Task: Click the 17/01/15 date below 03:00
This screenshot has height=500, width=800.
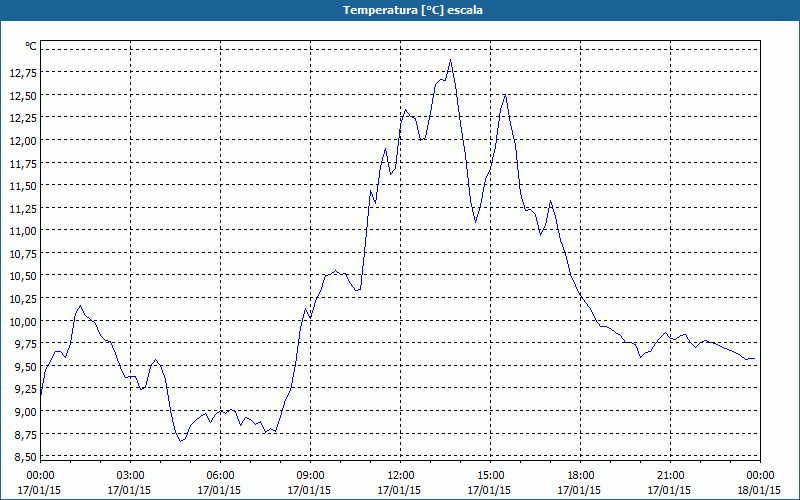Action: (x=129, y=490)
